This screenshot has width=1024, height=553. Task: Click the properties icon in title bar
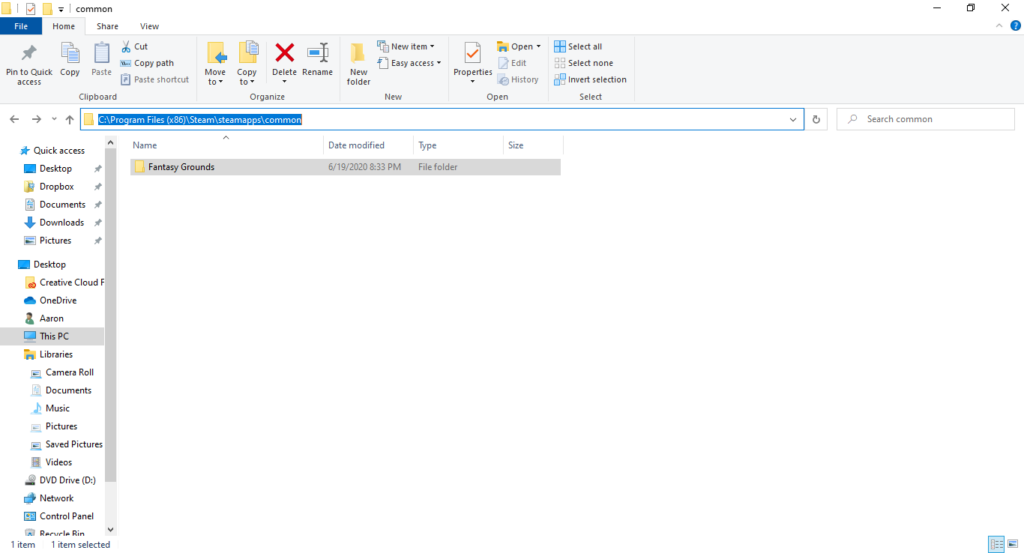coord(30,8)
